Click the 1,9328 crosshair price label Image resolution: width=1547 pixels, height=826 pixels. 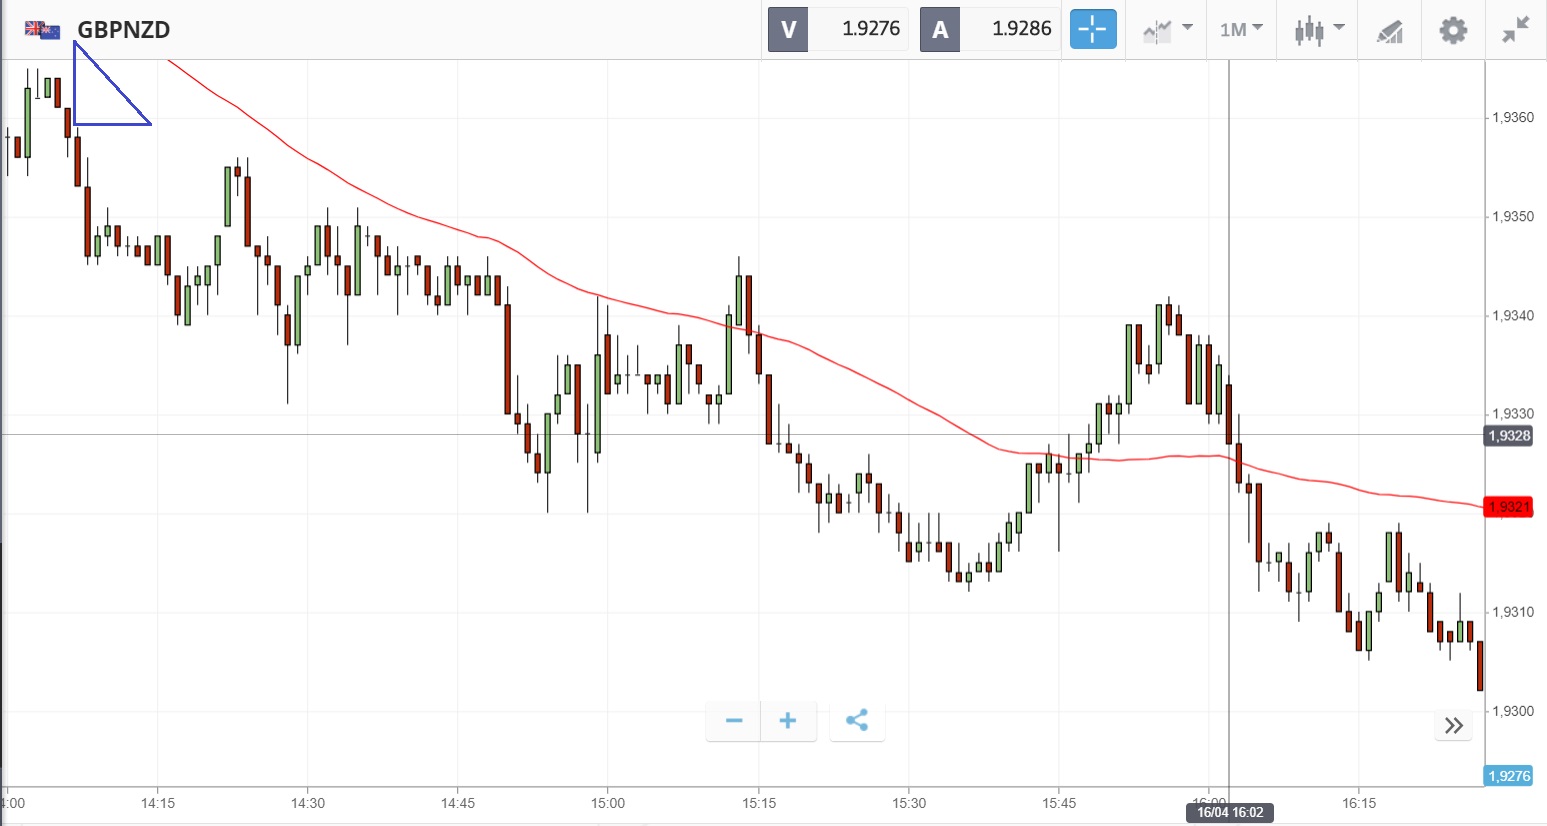[x=1508, y=436]
